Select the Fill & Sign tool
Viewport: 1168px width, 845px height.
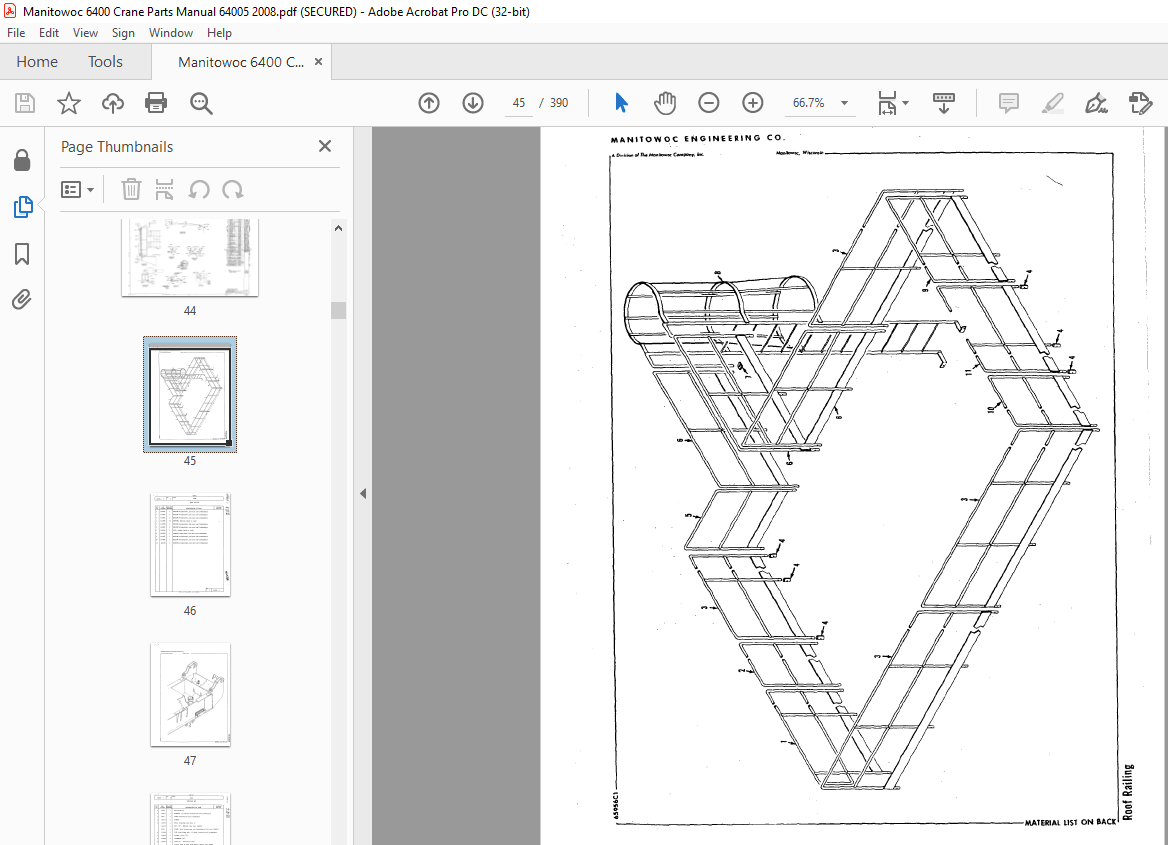point(1096,102)
